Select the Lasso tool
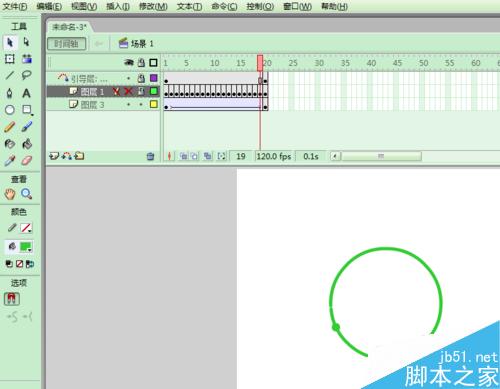 [26, 75]
